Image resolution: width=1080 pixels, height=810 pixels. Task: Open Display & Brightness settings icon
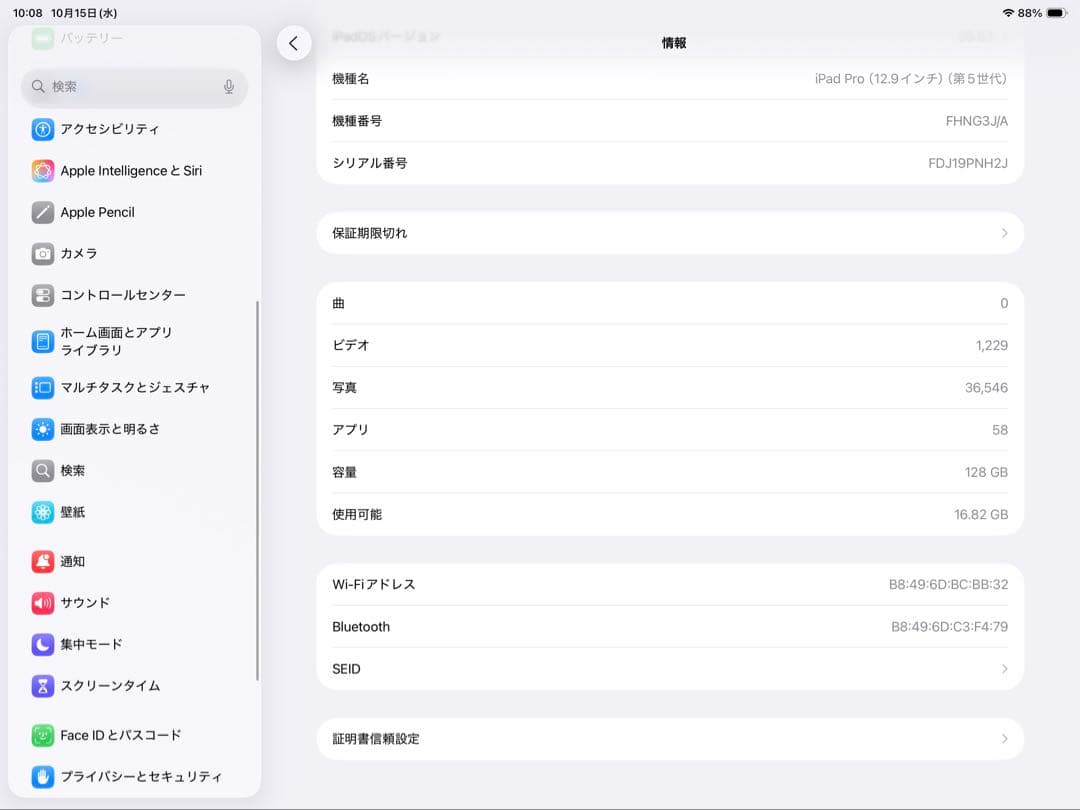41,429
